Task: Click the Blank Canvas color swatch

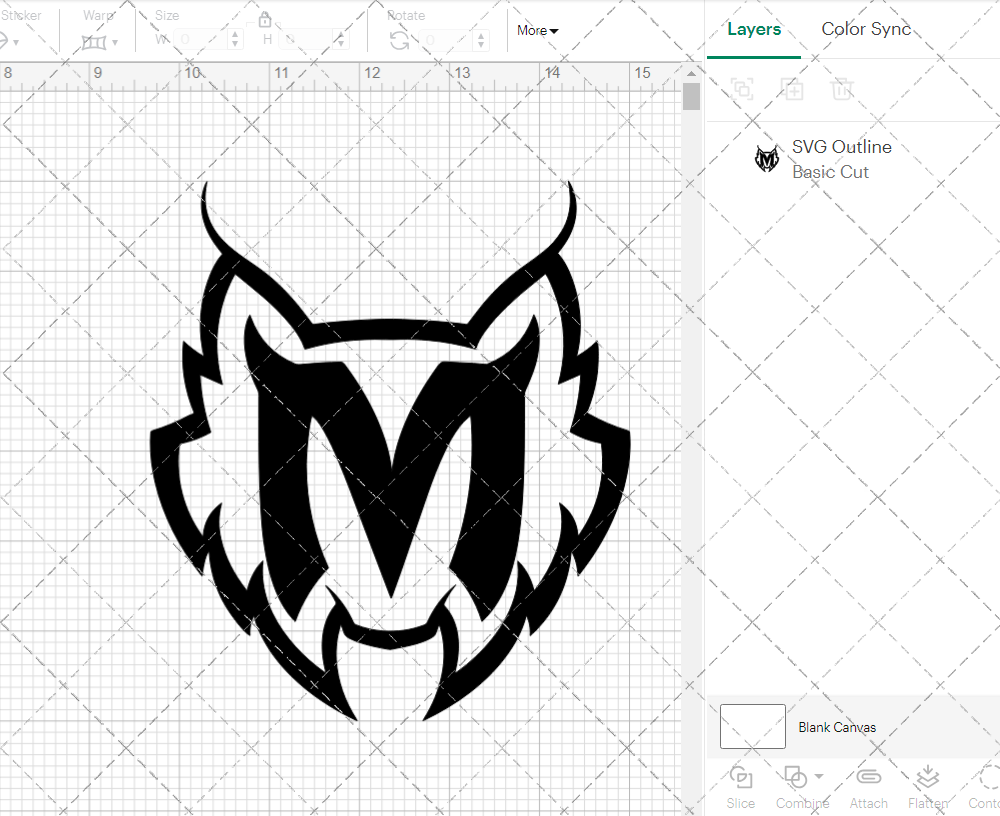Action: tap(752, 727)
